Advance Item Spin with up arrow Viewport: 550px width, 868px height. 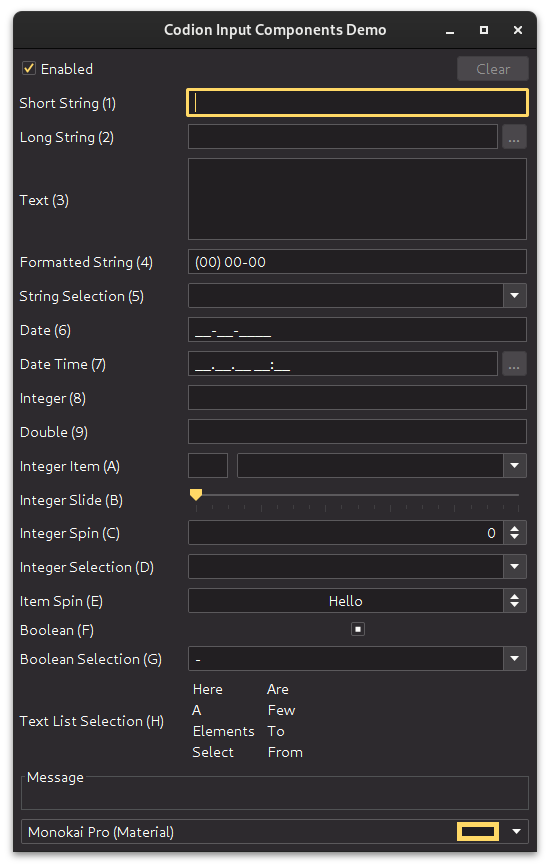pyautogui.click(x=515, y=596)
